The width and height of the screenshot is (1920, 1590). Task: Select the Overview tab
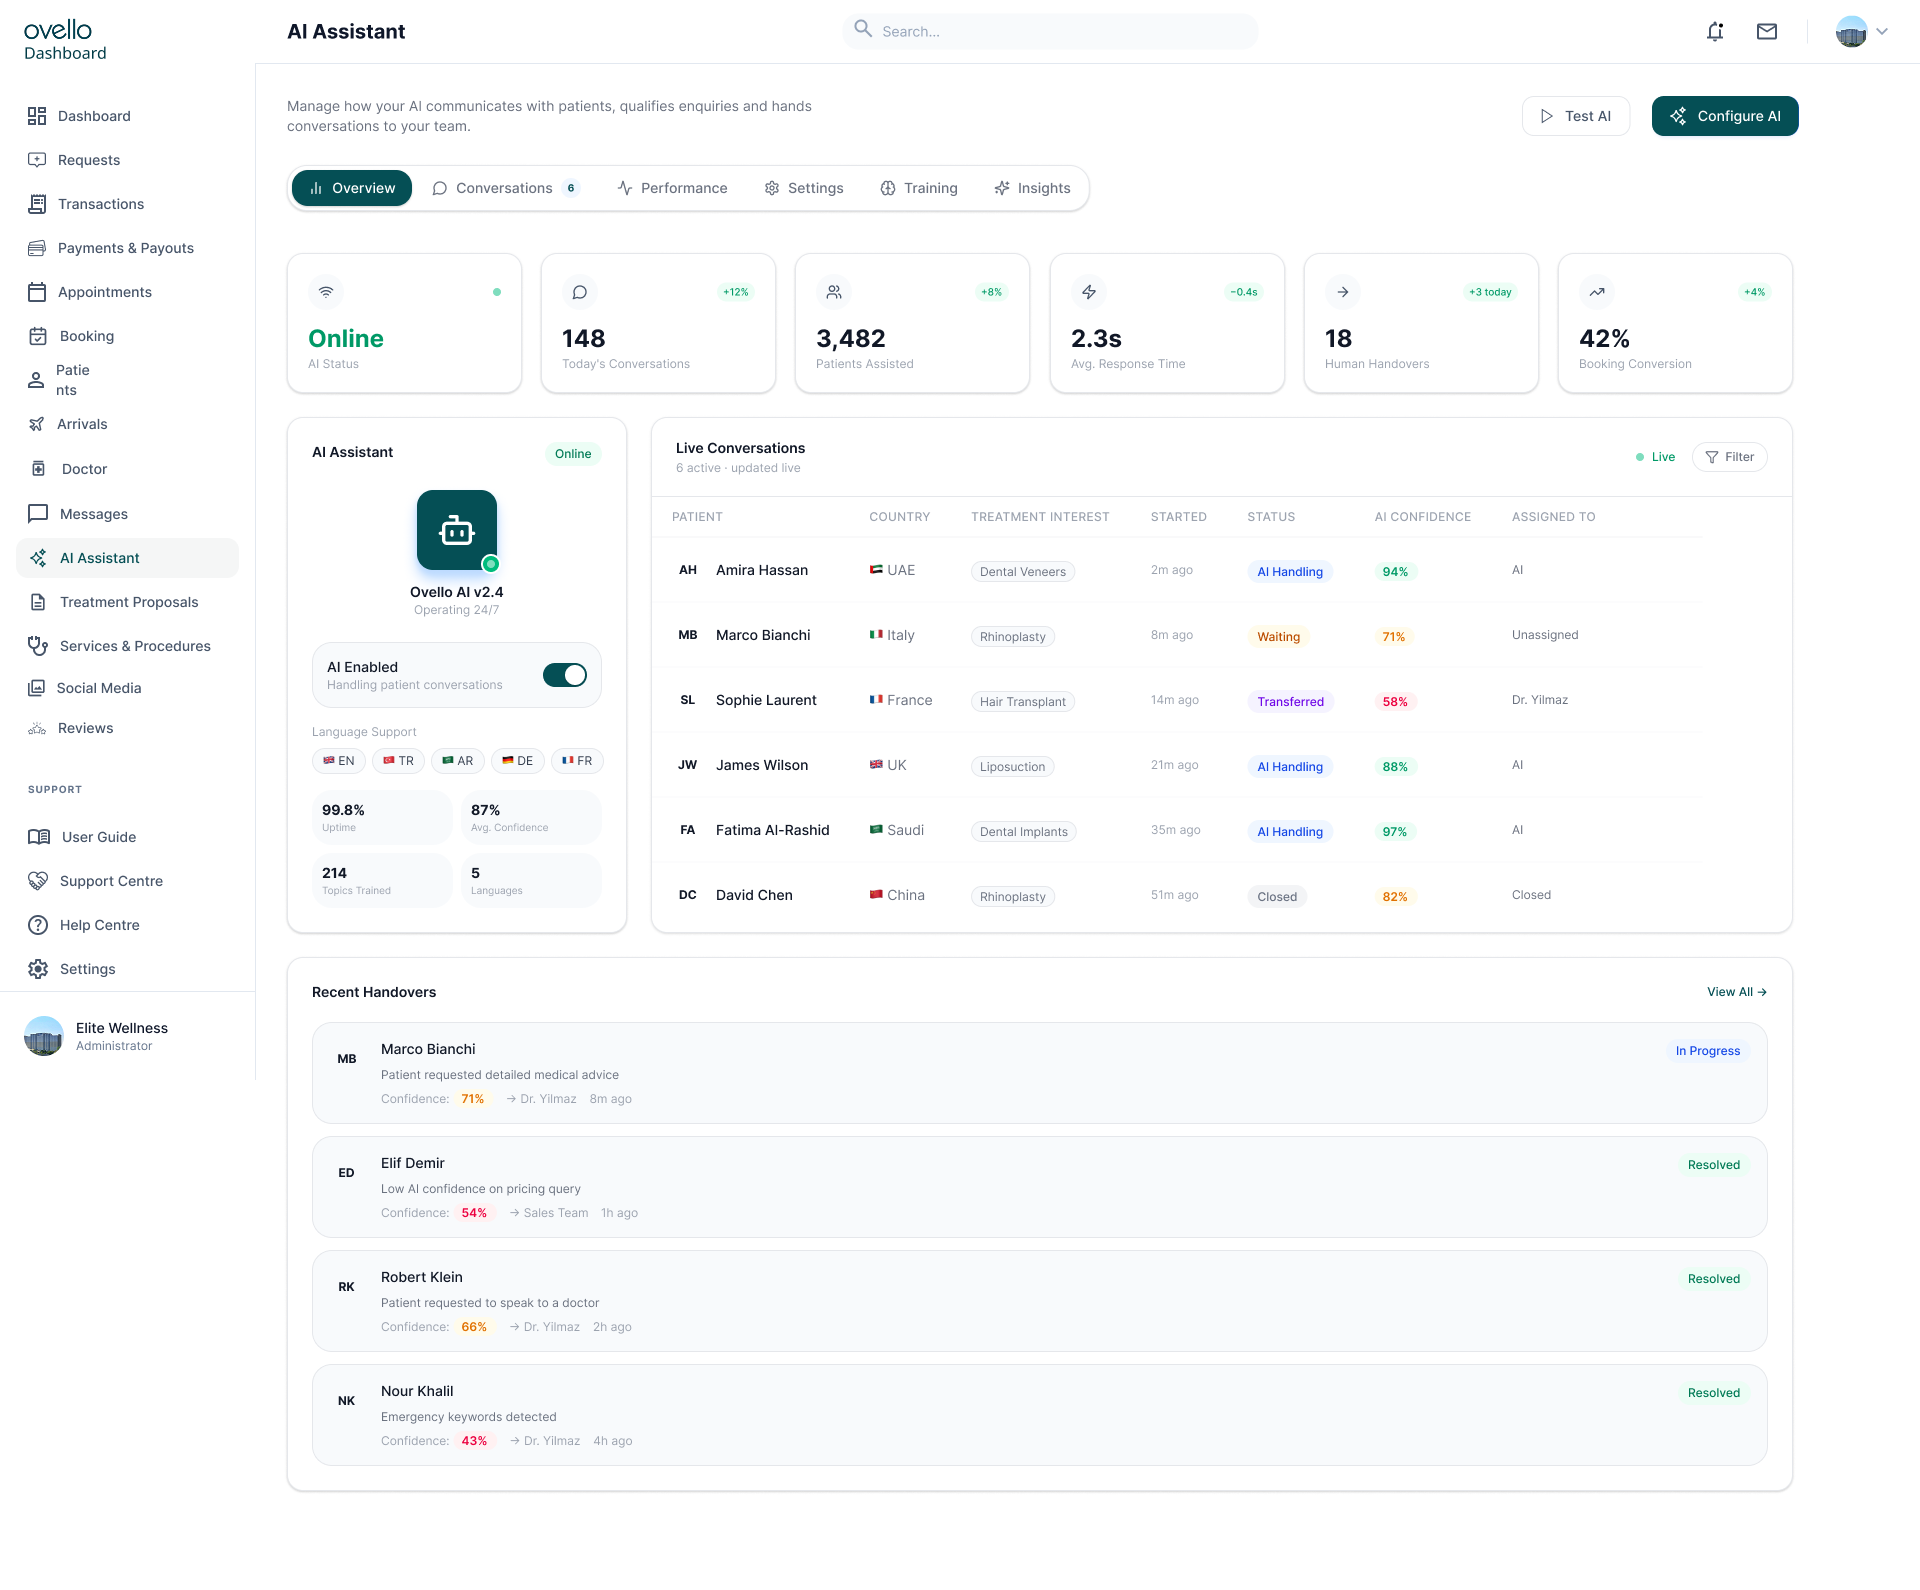click(x=352, y=188)
